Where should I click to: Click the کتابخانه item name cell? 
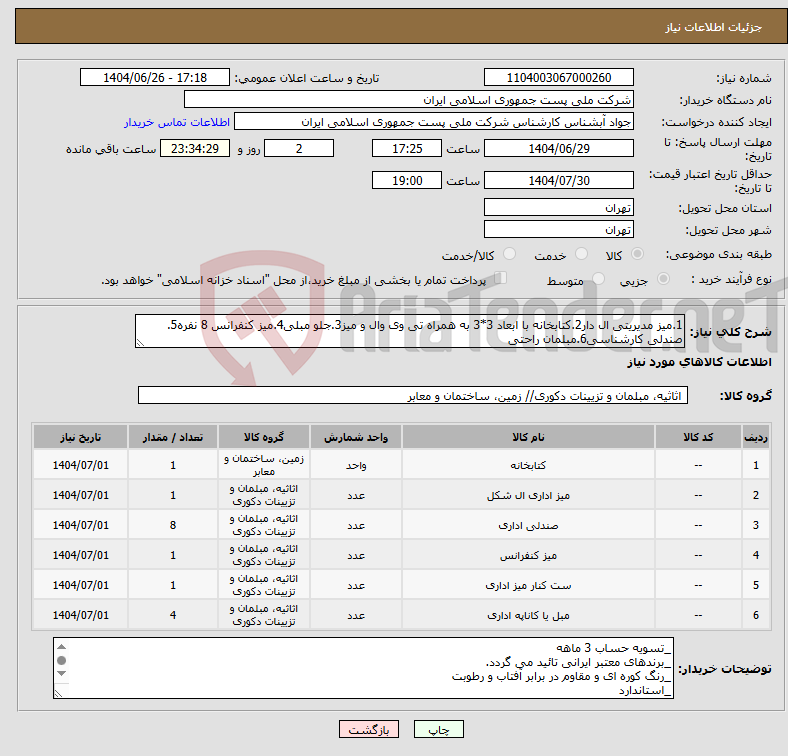528,465
